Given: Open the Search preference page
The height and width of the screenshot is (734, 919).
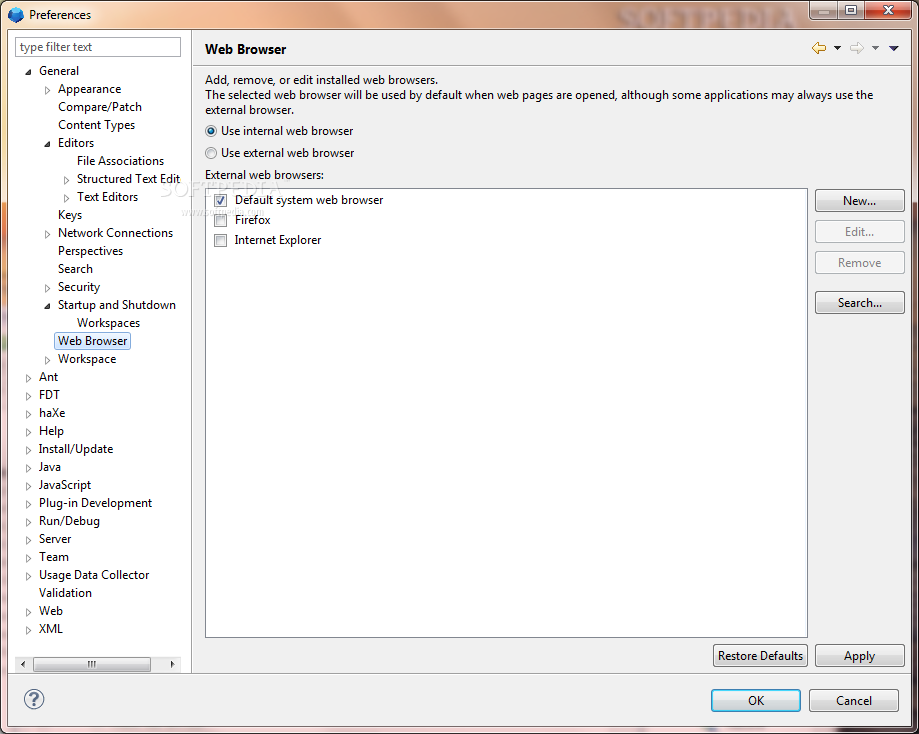Looking at the screenshot, I should (x=75, y=269).
